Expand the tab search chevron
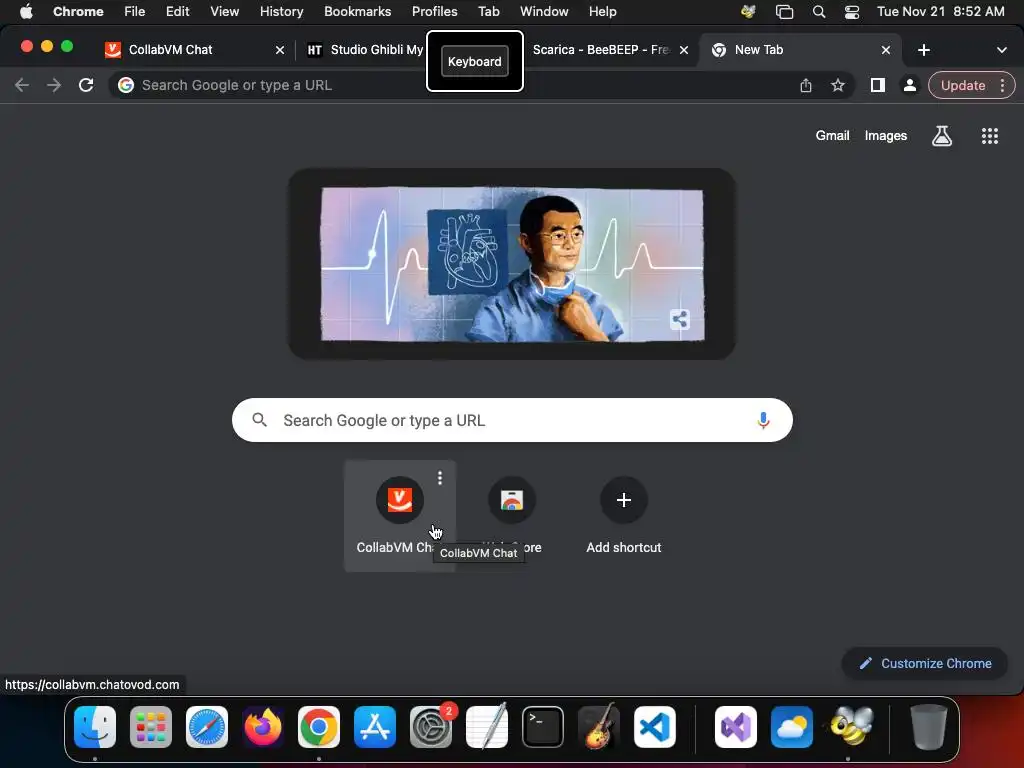This screenshot has width=1024, height=768. pyautogui.click(x=1002, y=50)
